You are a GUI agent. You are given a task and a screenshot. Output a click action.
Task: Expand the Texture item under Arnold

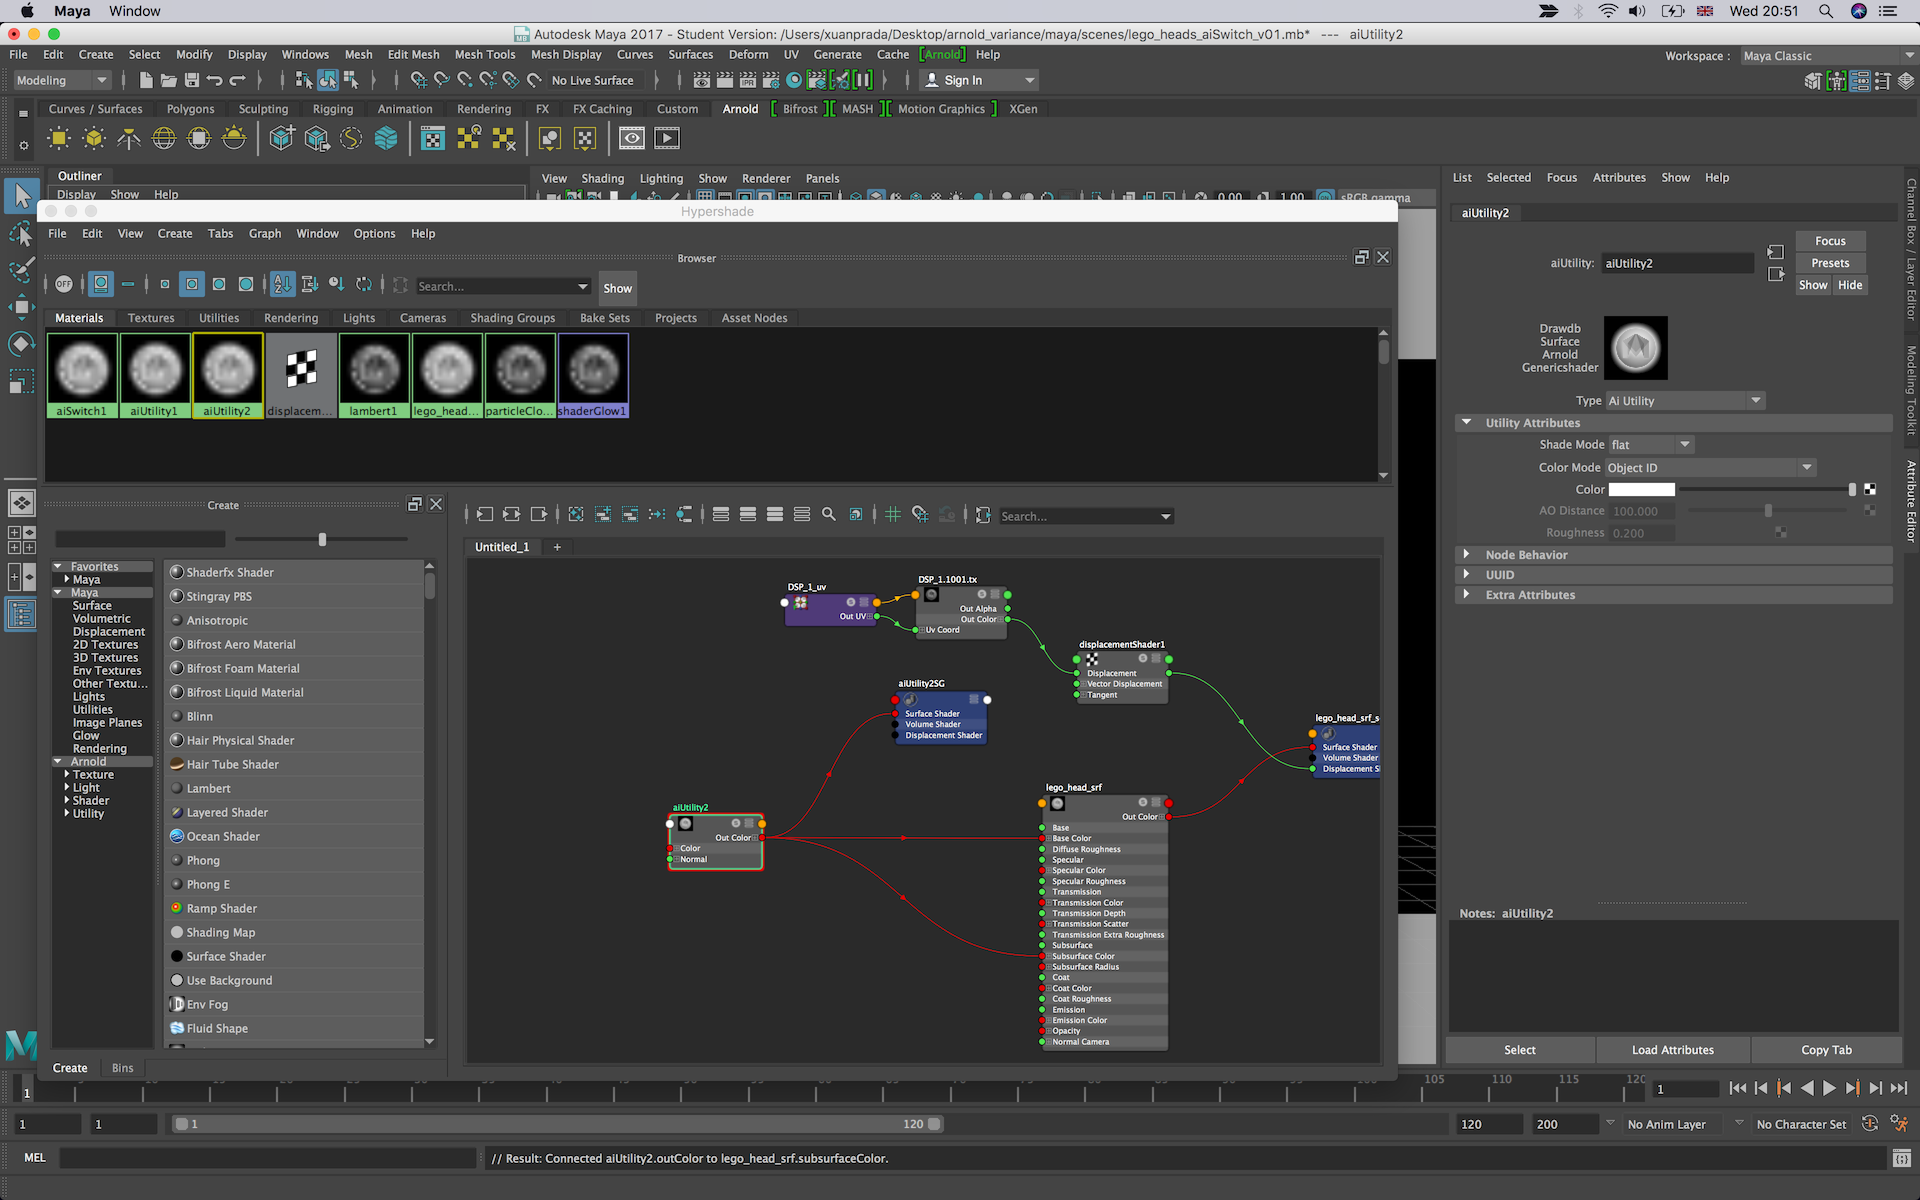[67, 775]
